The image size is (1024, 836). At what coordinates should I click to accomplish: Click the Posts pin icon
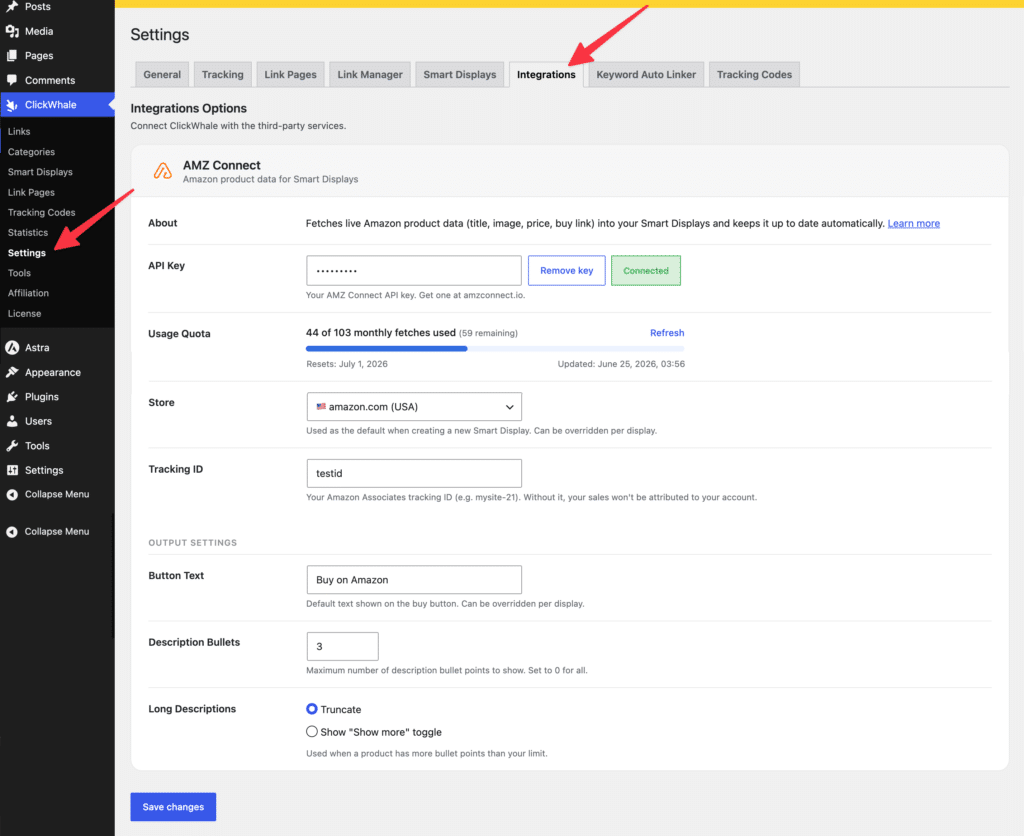coord(12,7)
